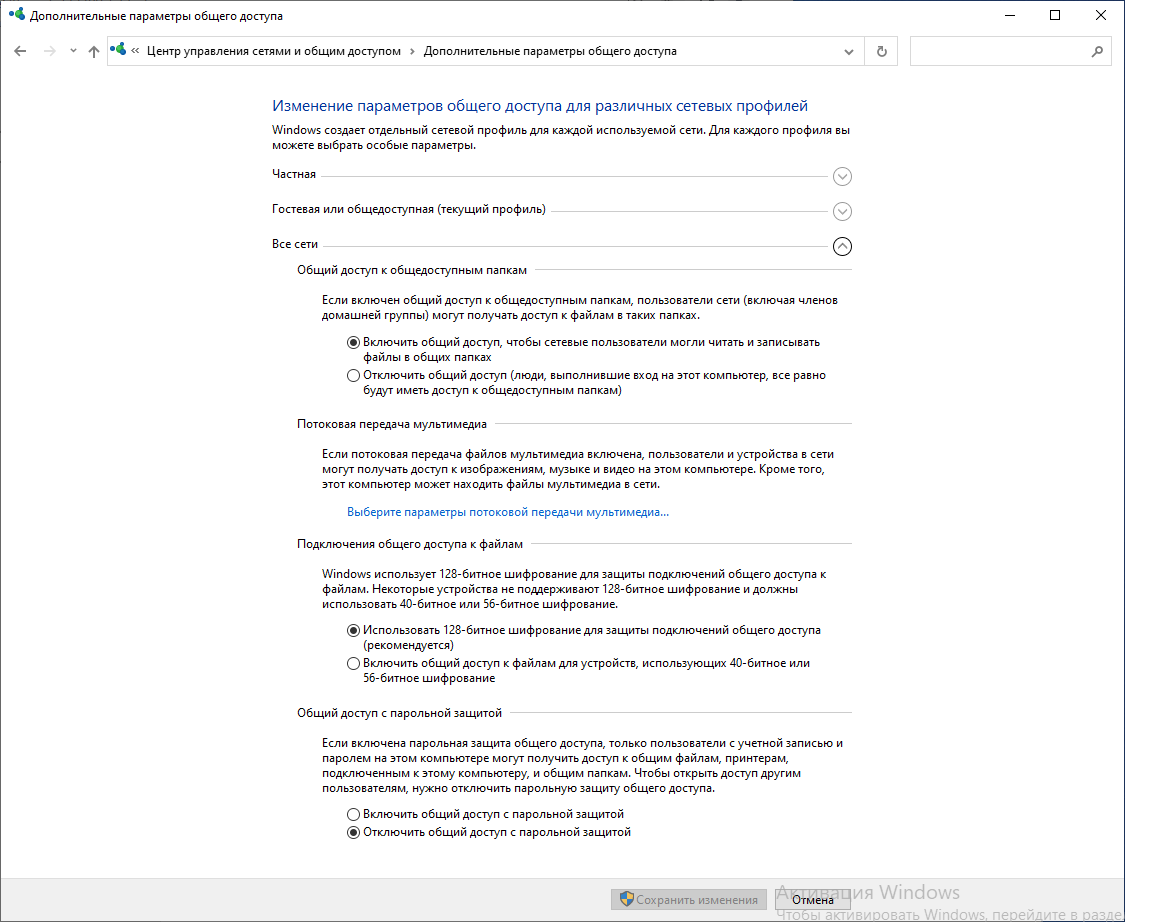Focus the Control Panel search field
The image size is (1152, 922).
tap(1010, 51)
